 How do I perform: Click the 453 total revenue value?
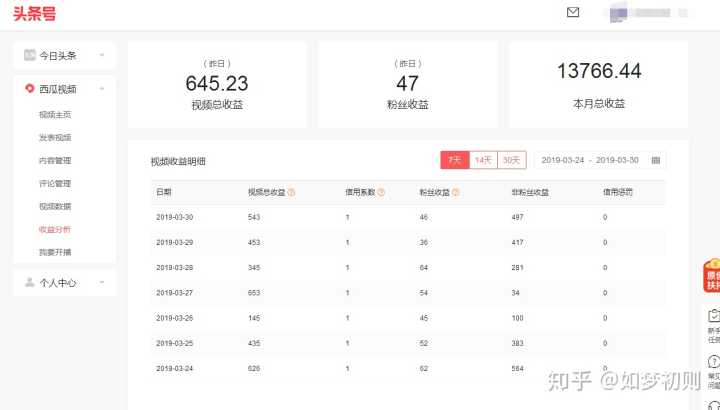254,242
